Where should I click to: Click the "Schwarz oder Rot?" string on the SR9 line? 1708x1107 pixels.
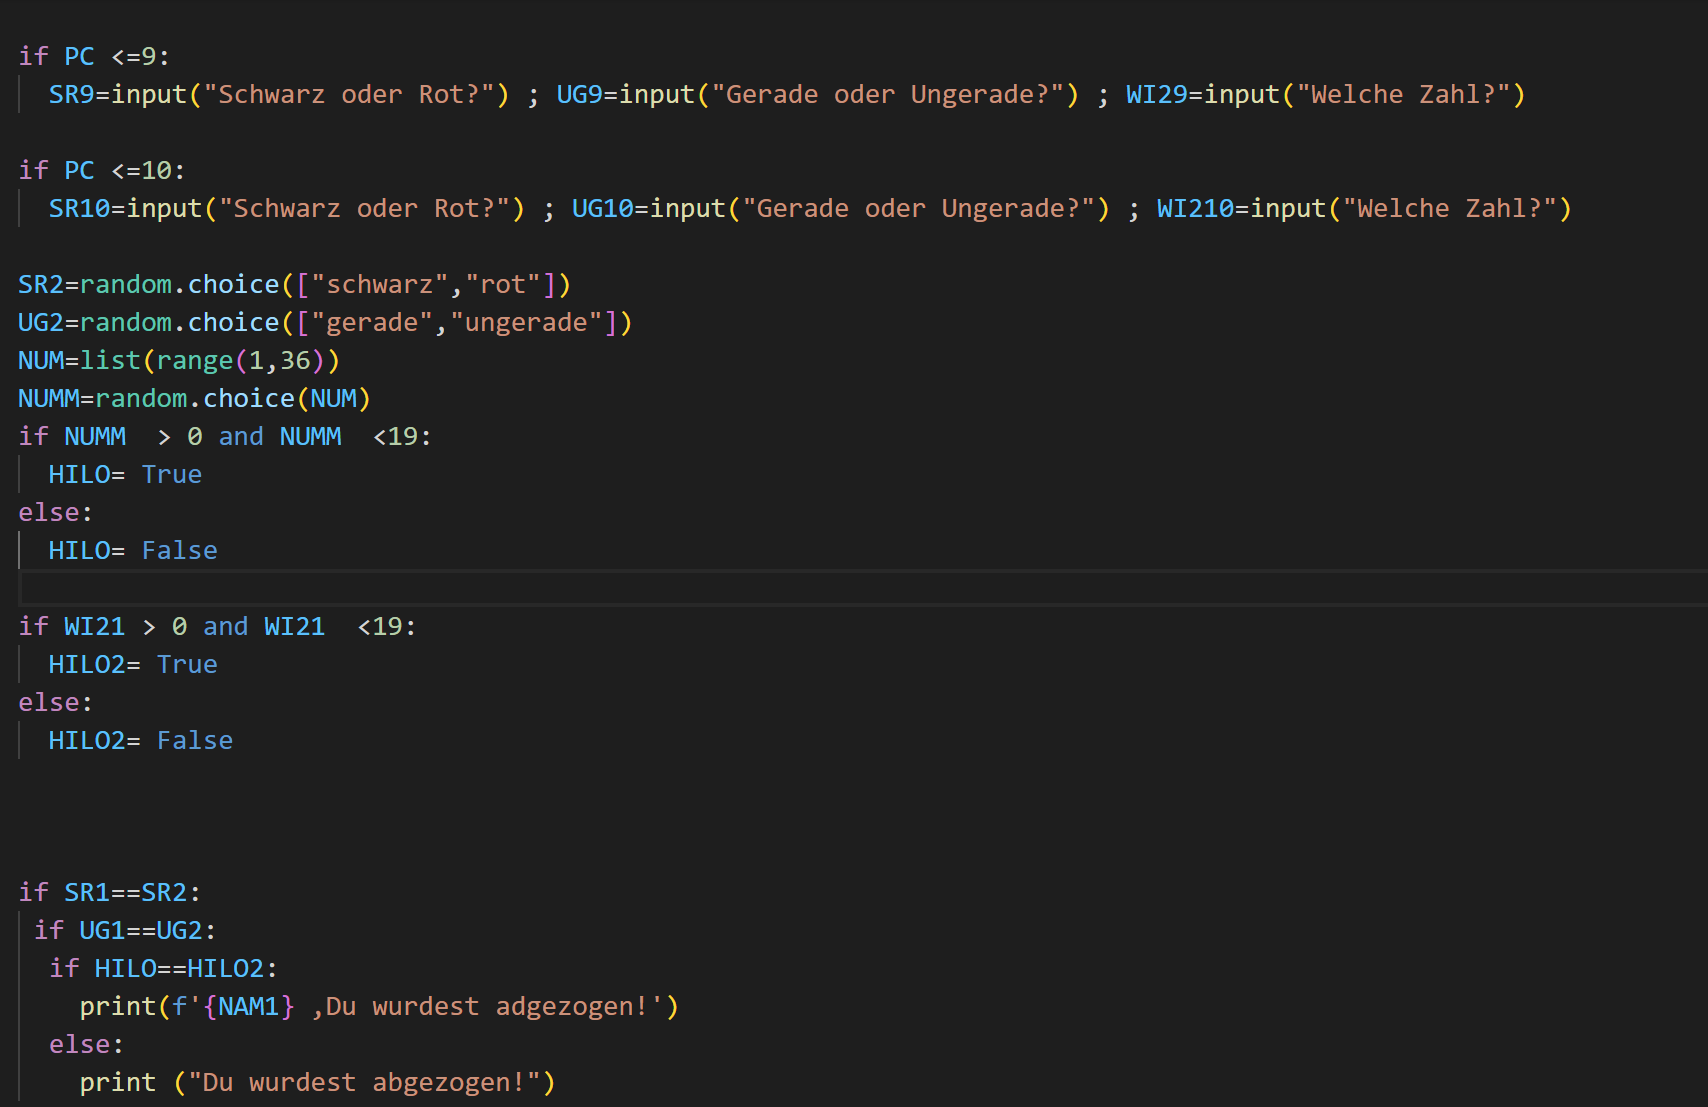(349, 95)
